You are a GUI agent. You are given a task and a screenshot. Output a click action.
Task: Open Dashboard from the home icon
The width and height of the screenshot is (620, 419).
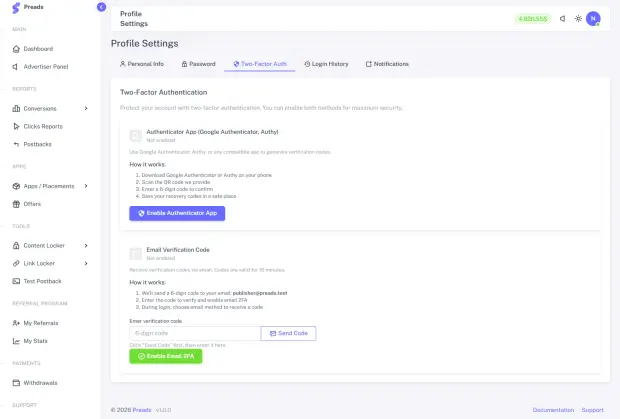click(16, 49)
